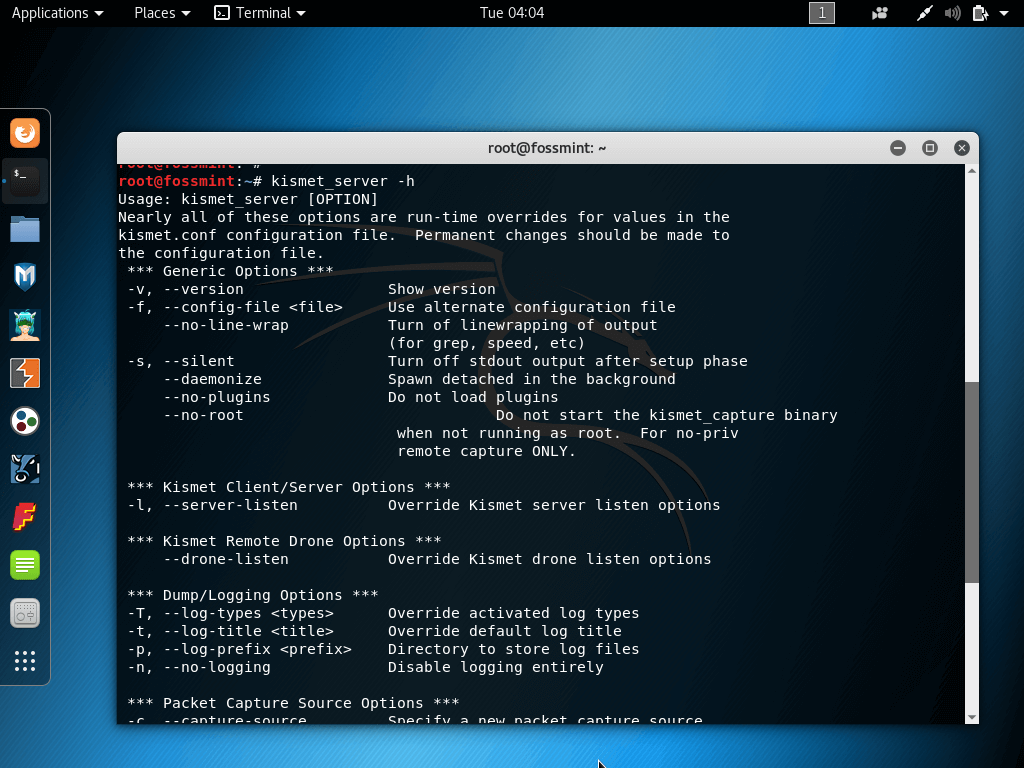Viewport: 1024px width, 768px height.
Task: Click '-p, --log-prefix <prefix>' option
Action: (240, 649)
